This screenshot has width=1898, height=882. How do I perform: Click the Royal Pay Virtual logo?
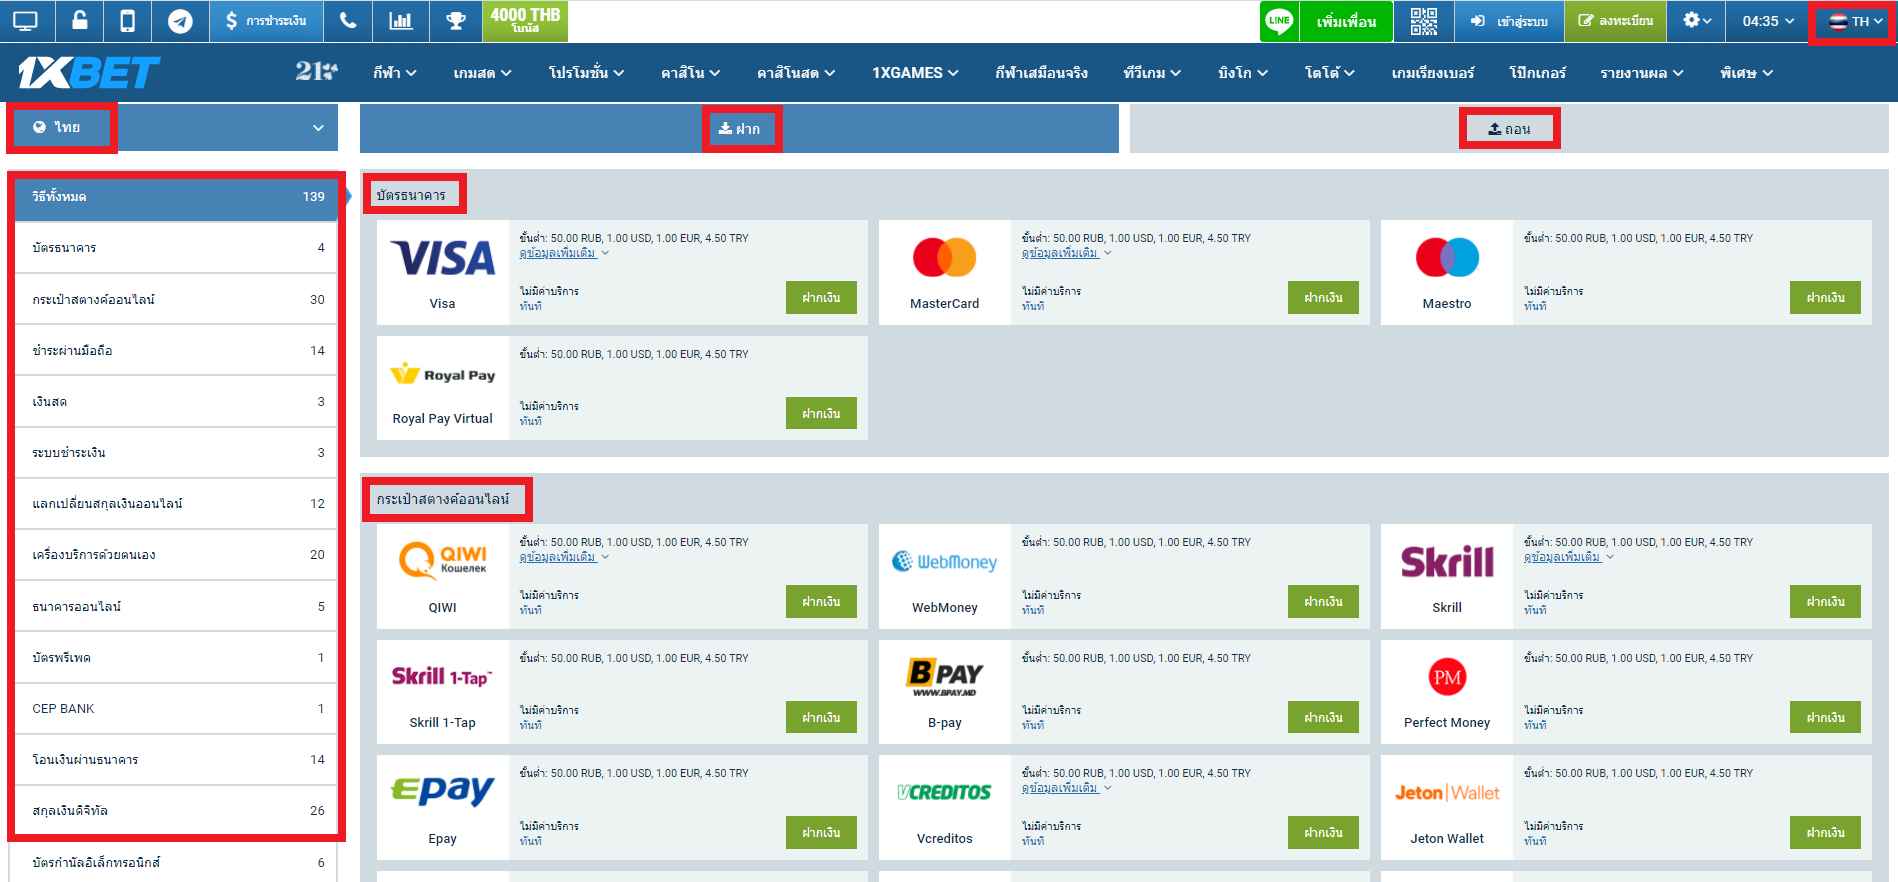tap(443, 375)
